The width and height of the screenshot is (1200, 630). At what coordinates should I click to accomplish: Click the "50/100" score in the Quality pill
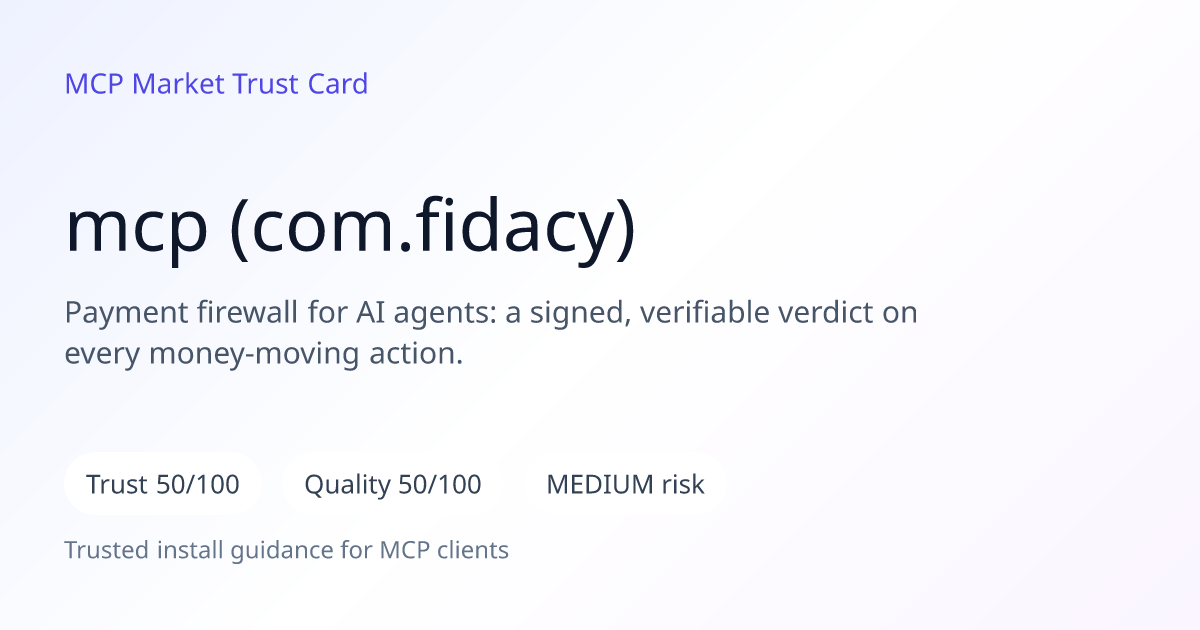click(440, 485)
